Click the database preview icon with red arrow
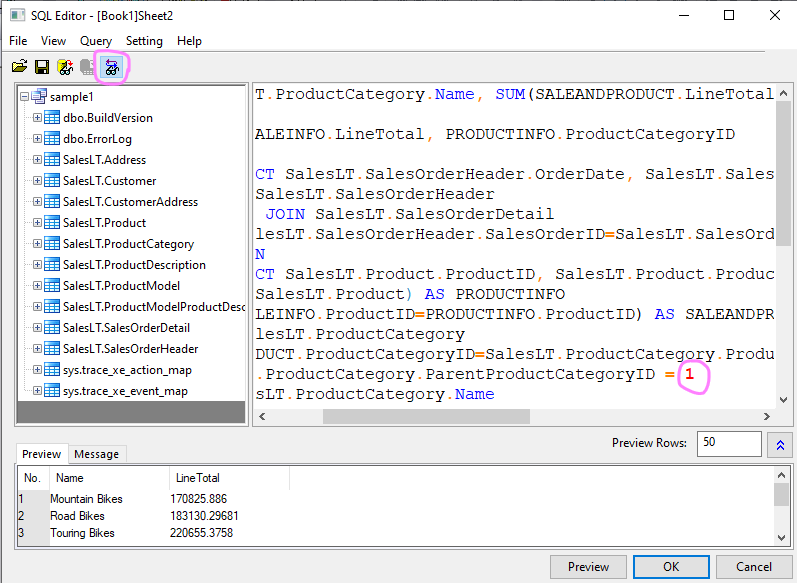Image resolution: width=797 pixels, height=583 pixels. coord(65,67)
